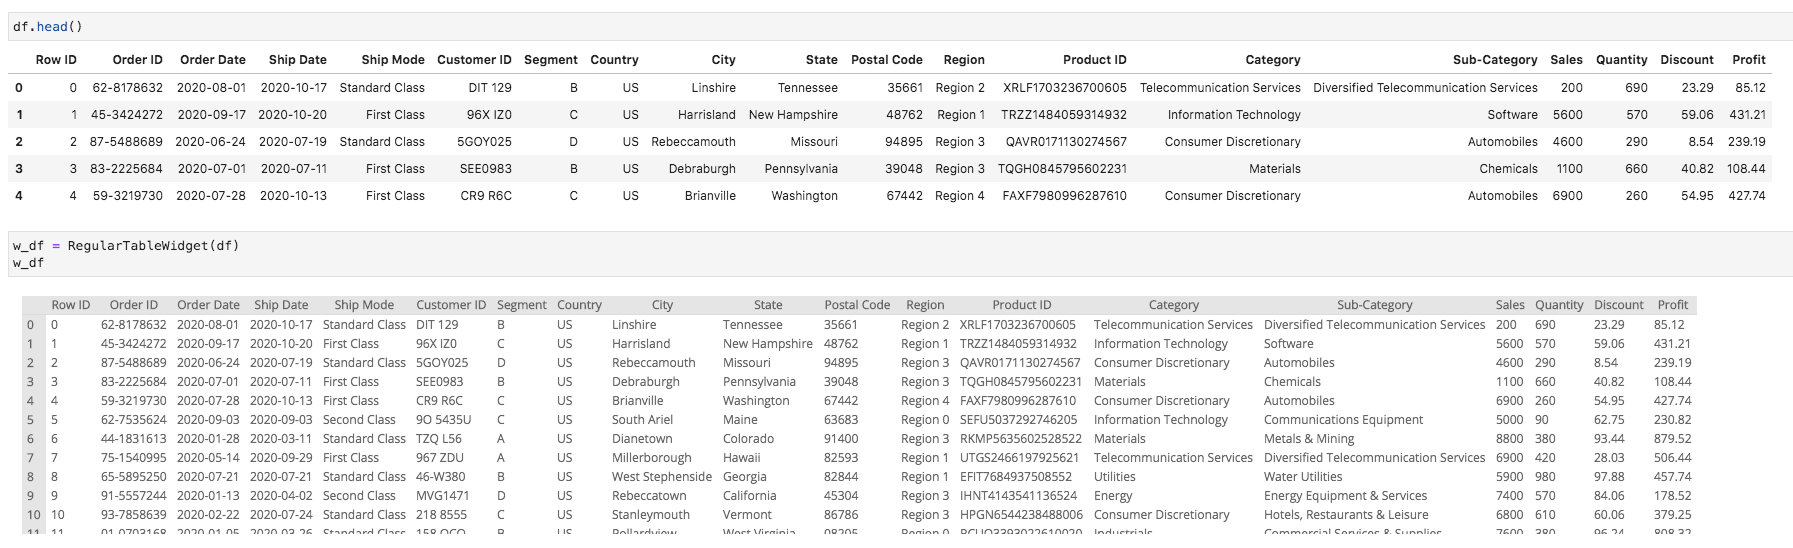Select Product ID UTGS2466197925621 cell

(x=1019, y=458)
